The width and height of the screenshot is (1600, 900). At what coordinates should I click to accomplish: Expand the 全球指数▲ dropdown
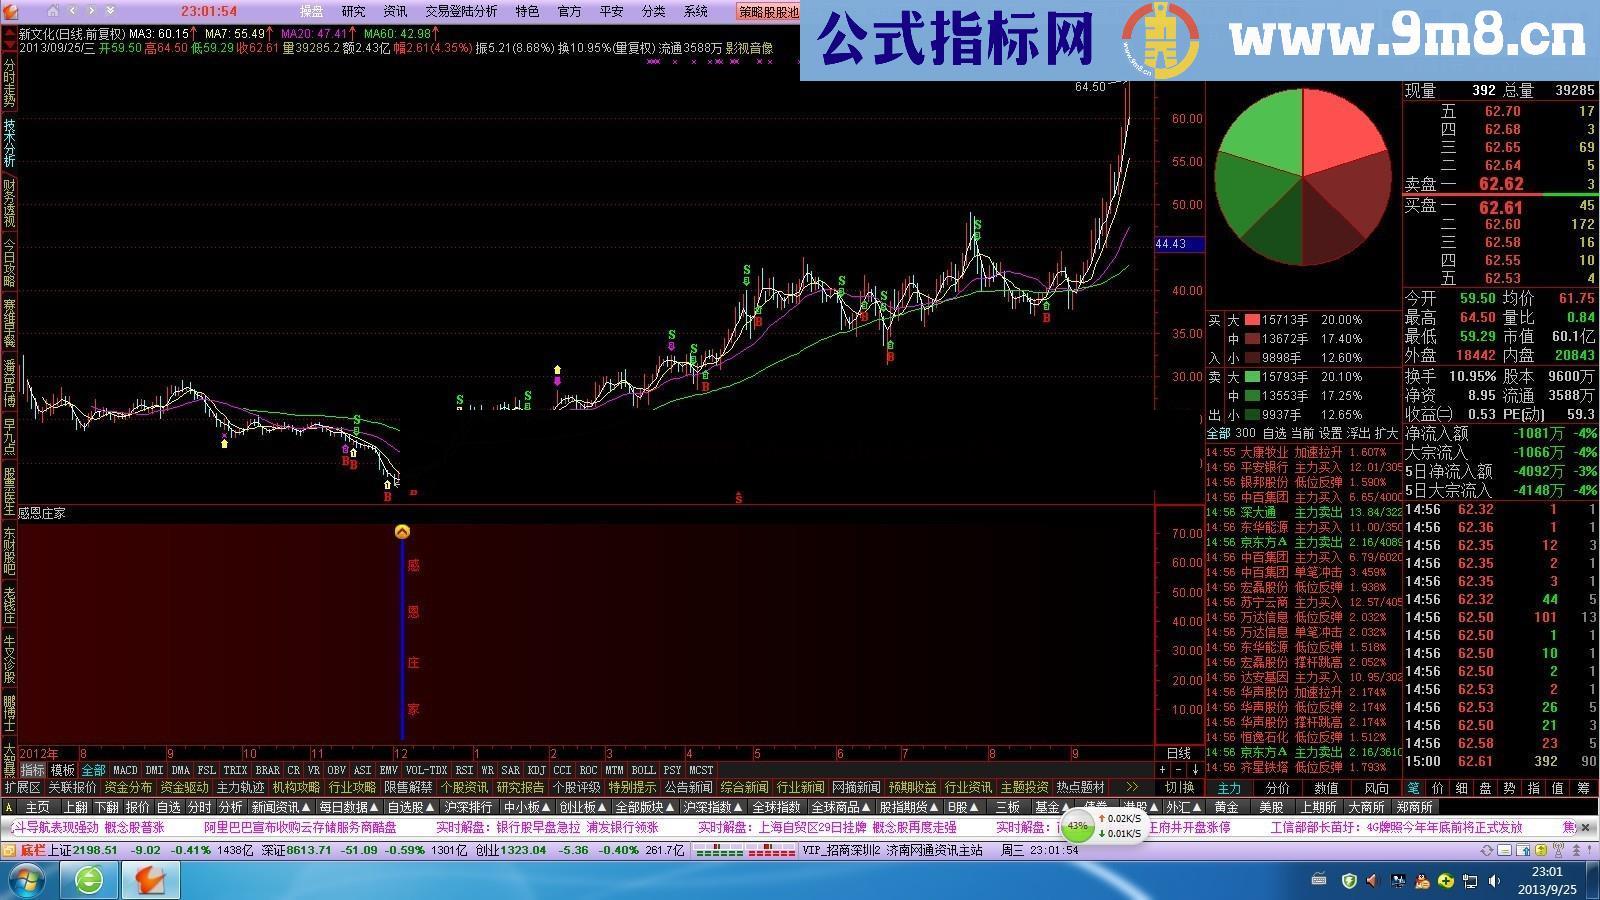pos(776,807)
